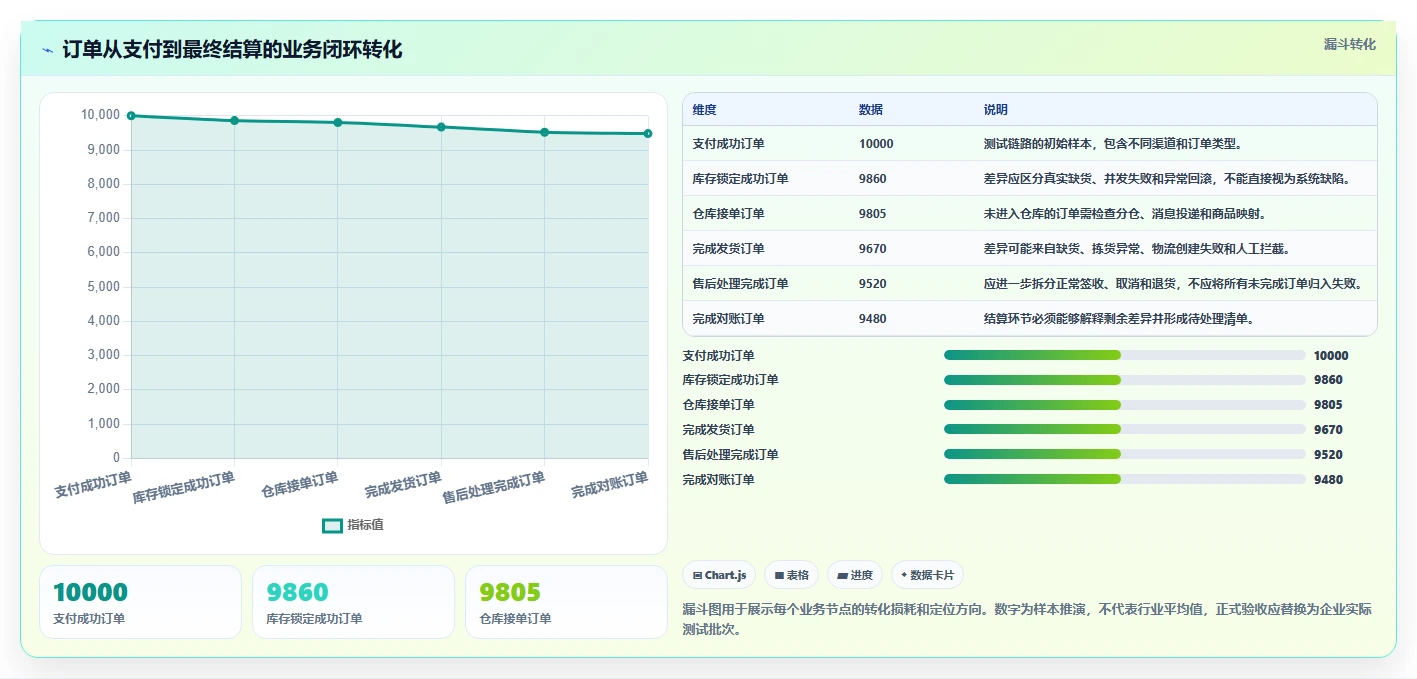Click the 库存锁定成功订单 progress bar
Screen dimensions: 1417x679
(x=1125, y=380)
